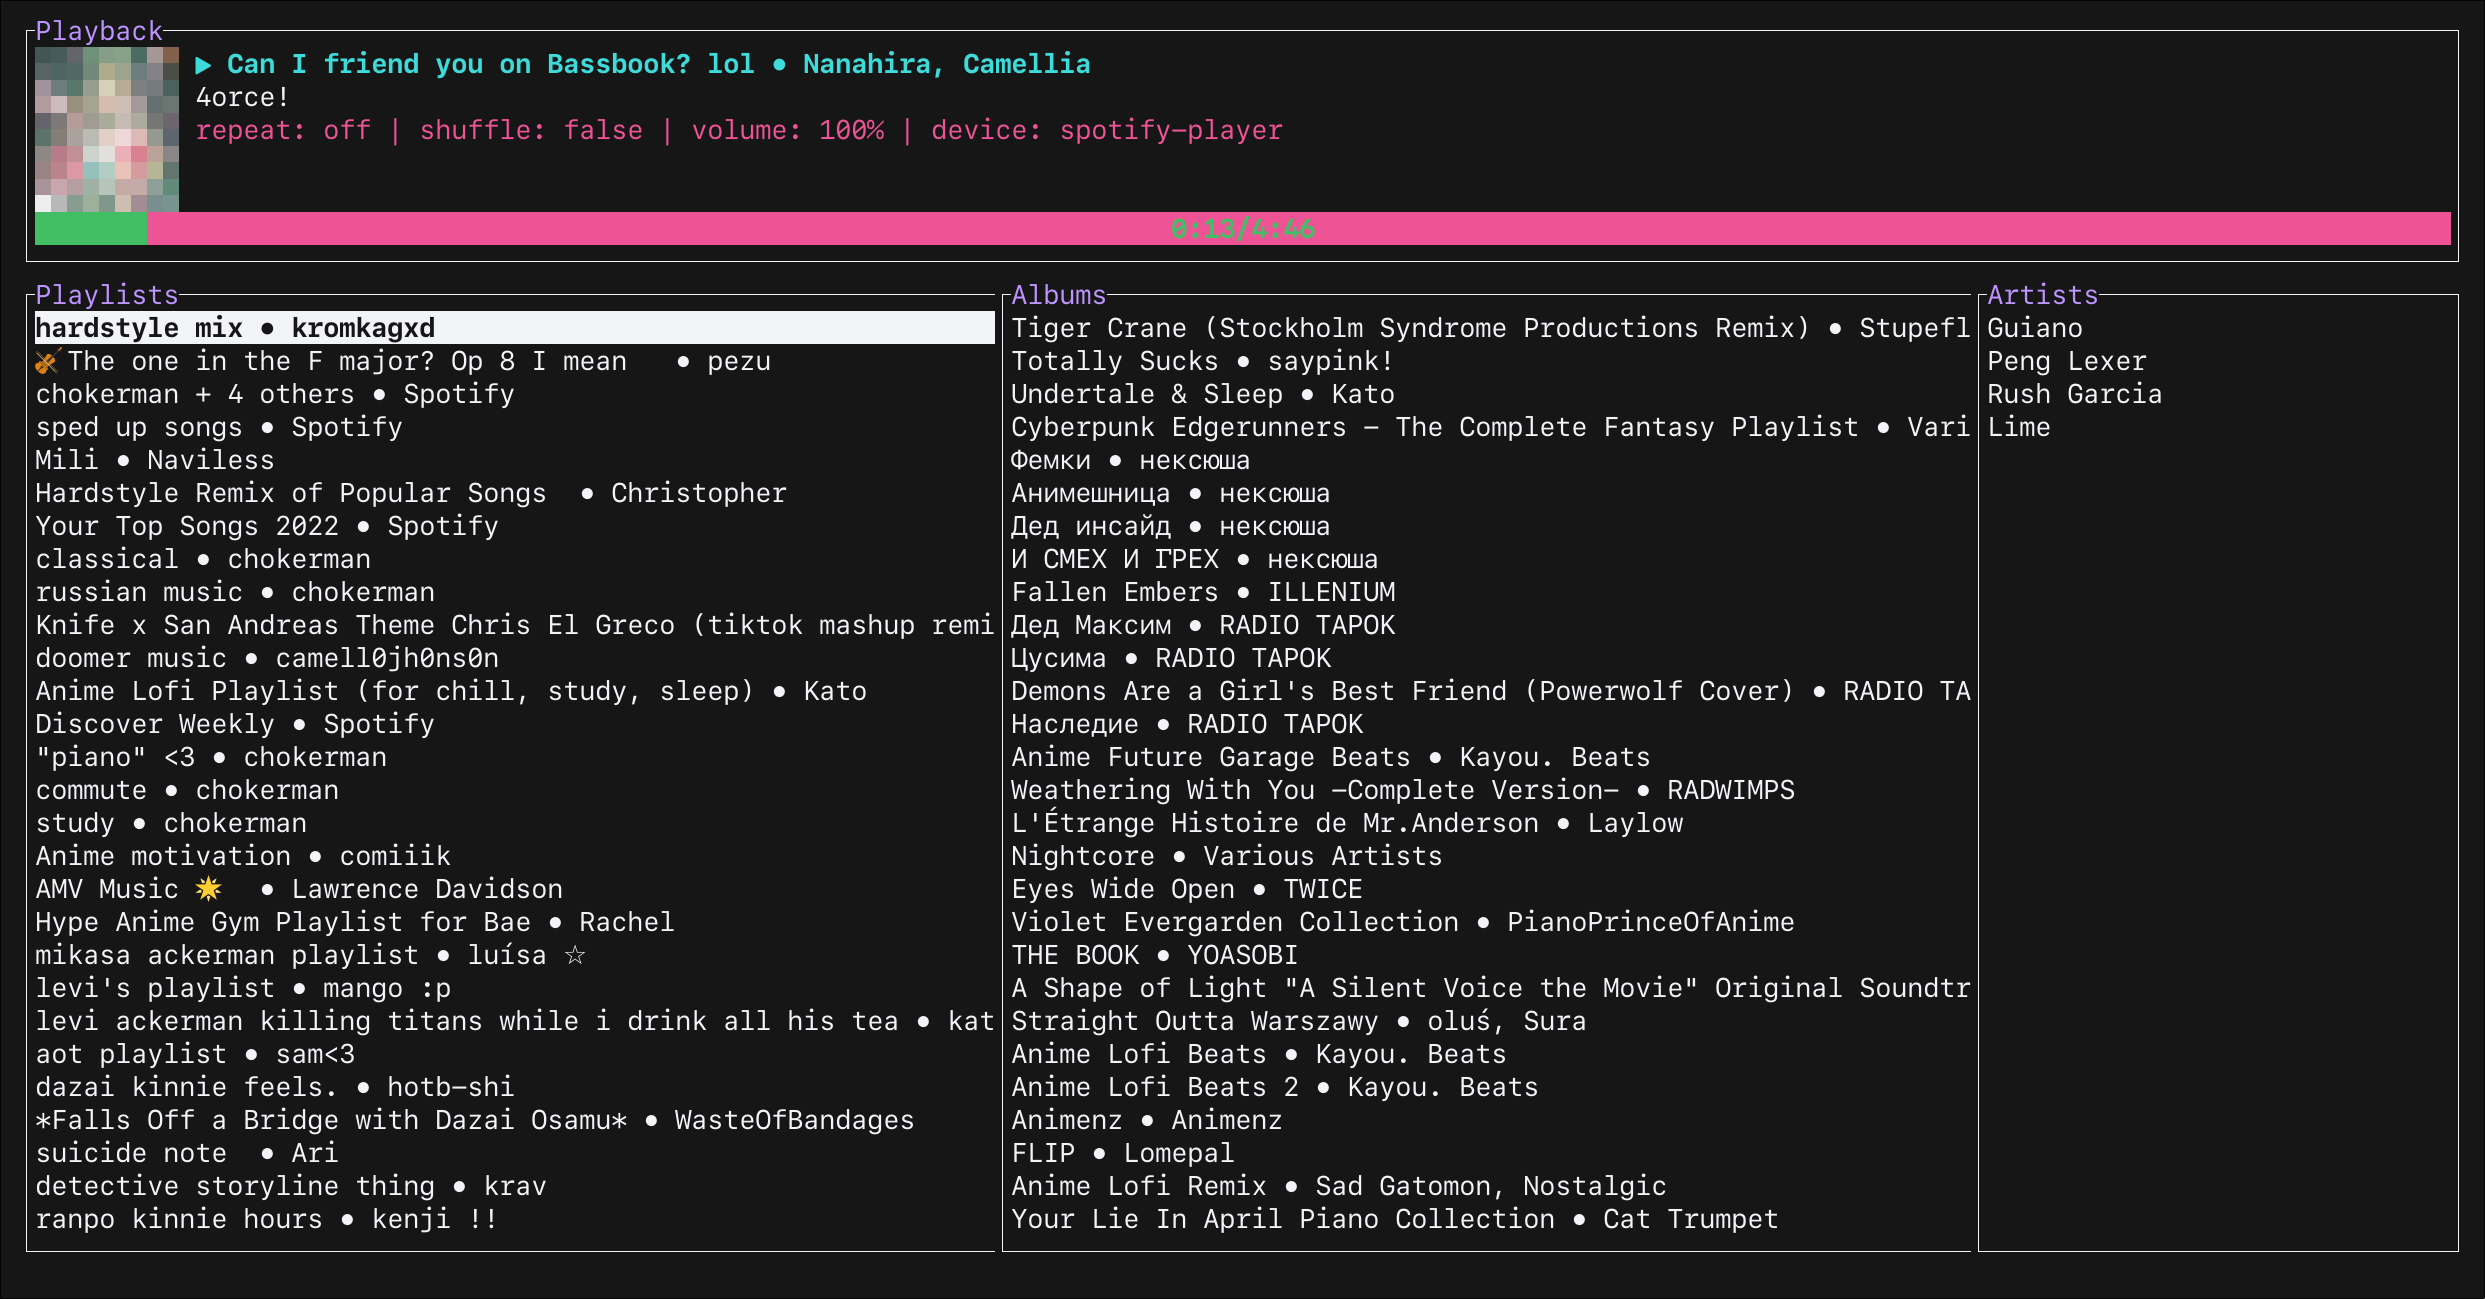Open the Discover Weekly playlist
Image resolution: width=2485 pixels, height=1299 pixels.
coord(235,724)
